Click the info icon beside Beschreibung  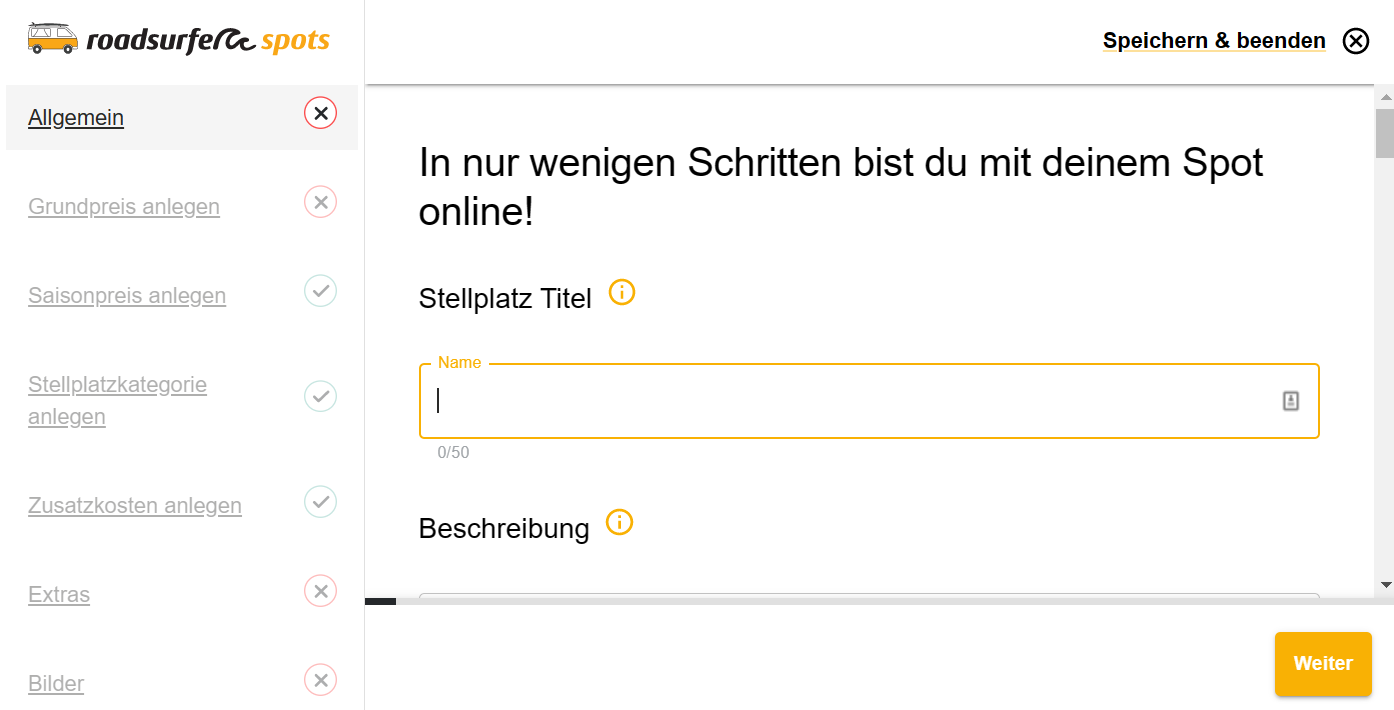(620, 523)
